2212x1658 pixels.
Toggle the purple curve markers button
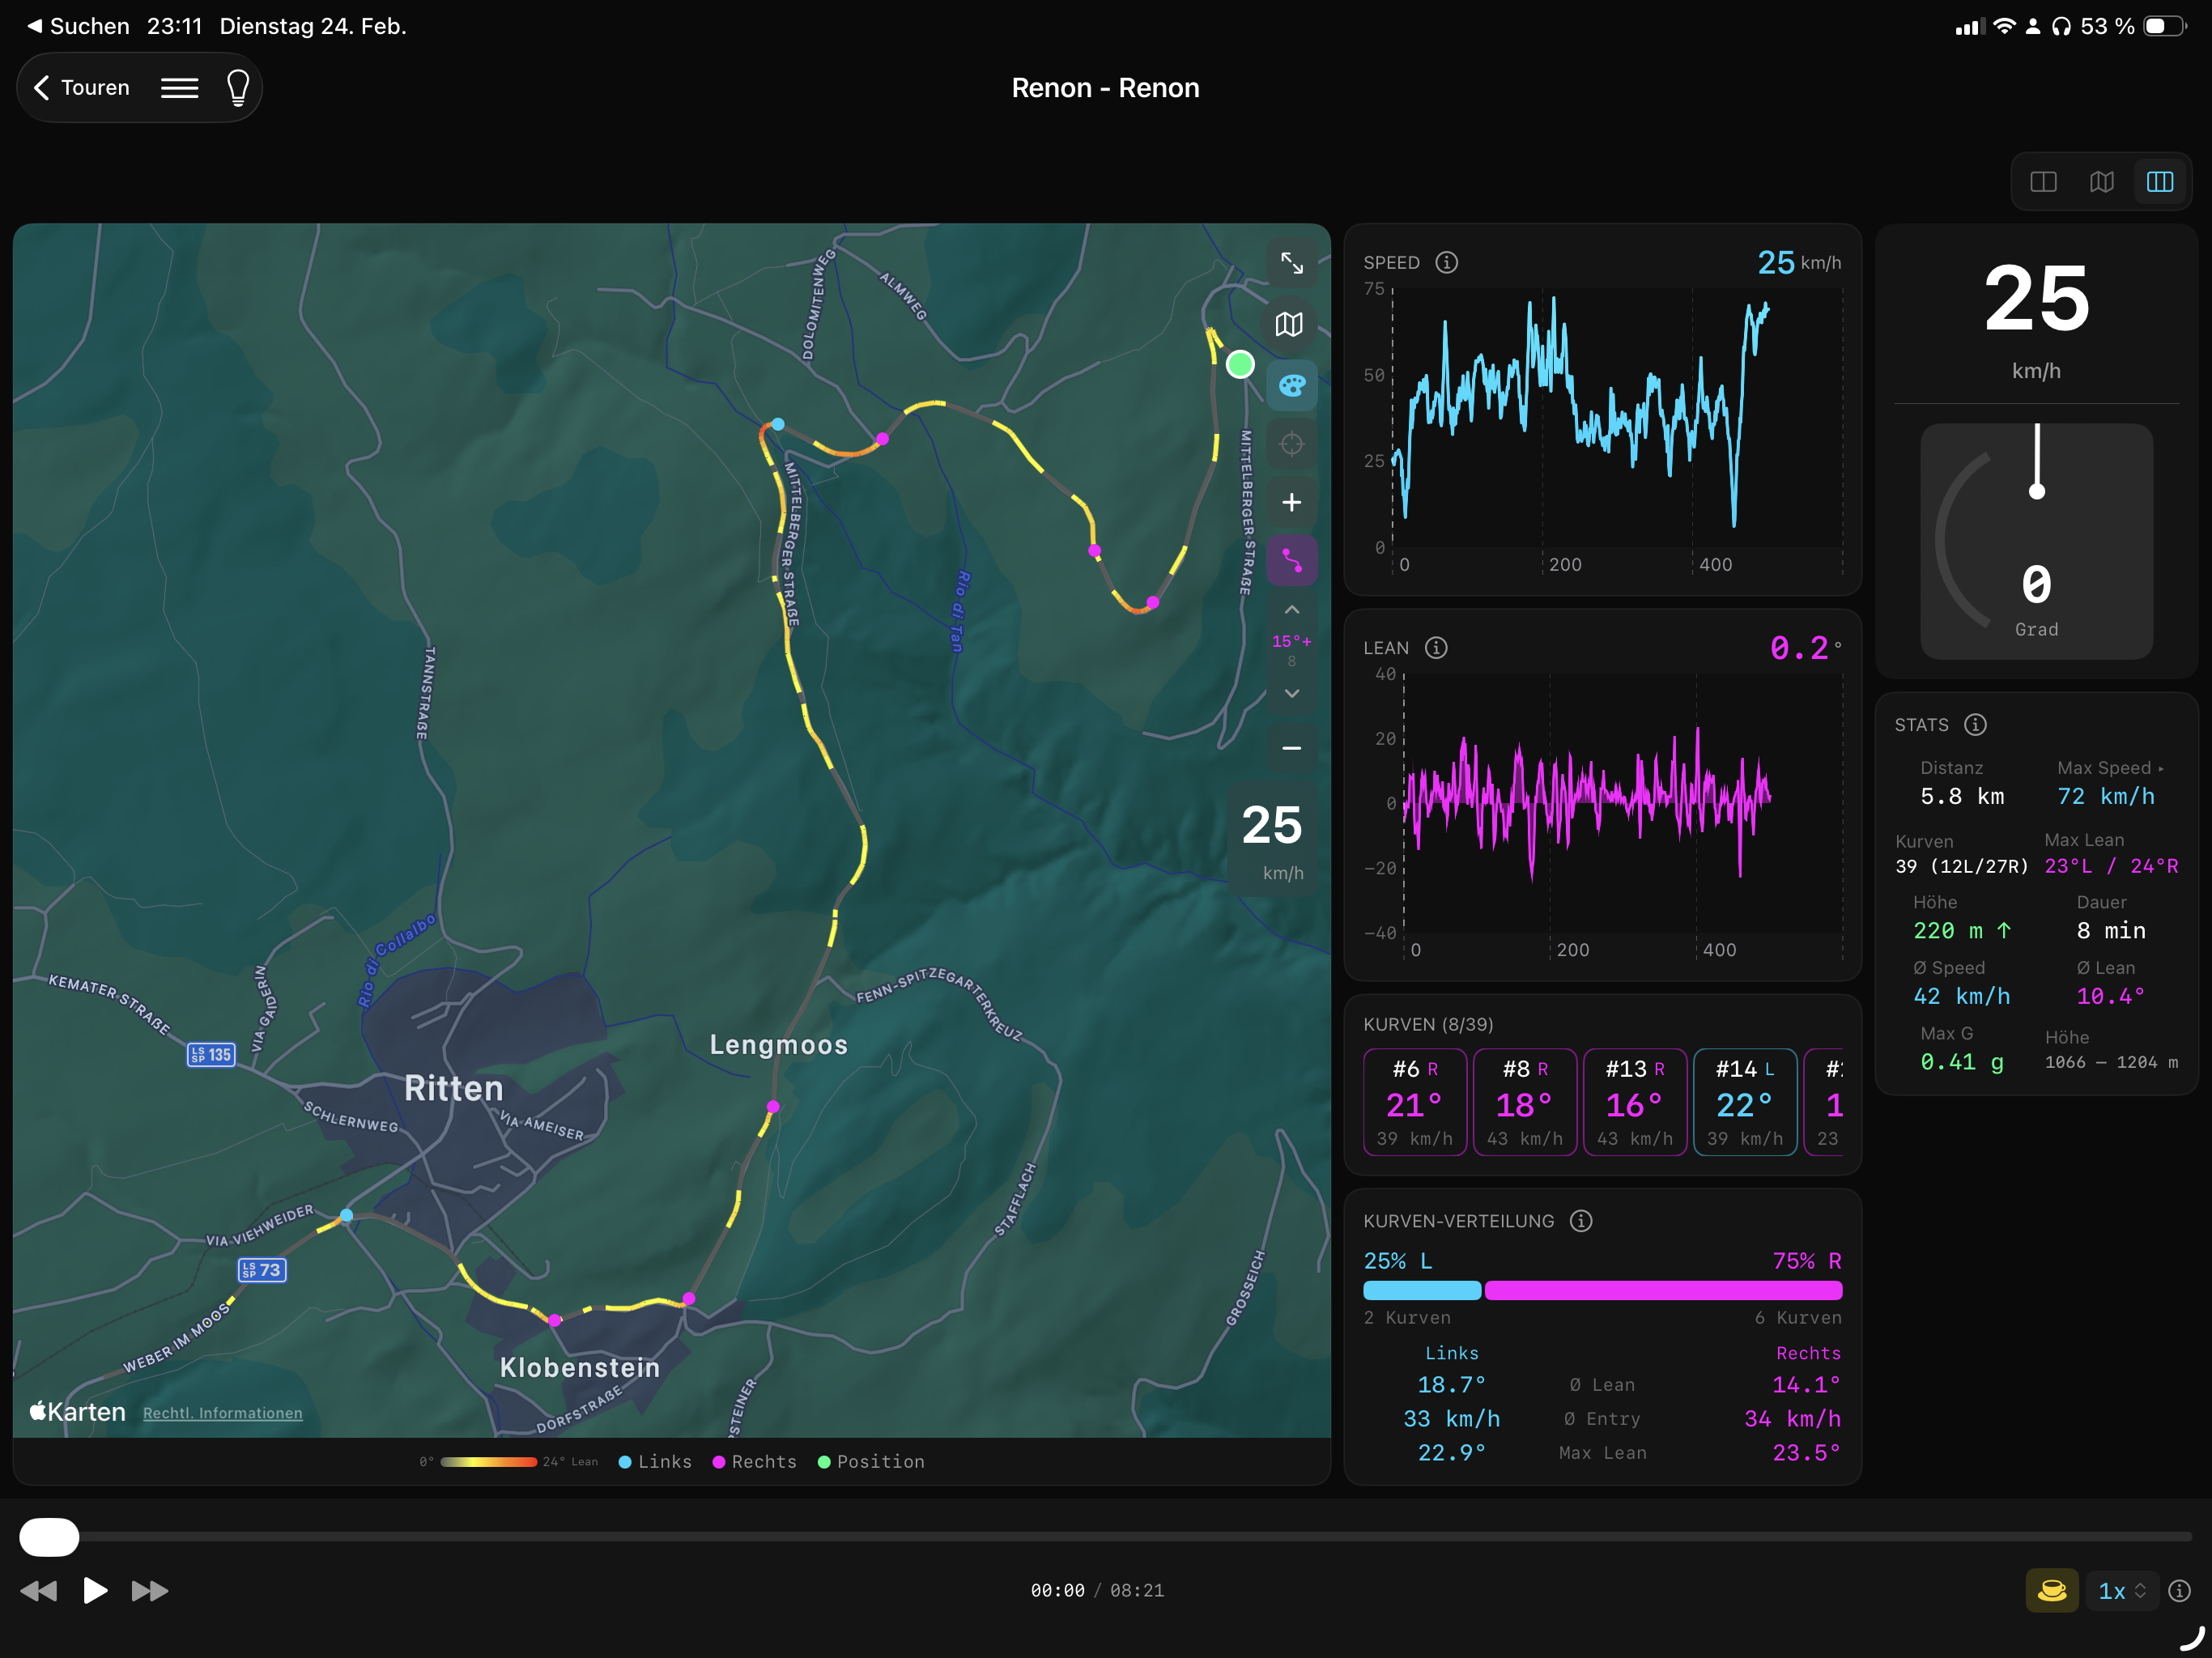pyautogui.click(x=1291, y=561)
